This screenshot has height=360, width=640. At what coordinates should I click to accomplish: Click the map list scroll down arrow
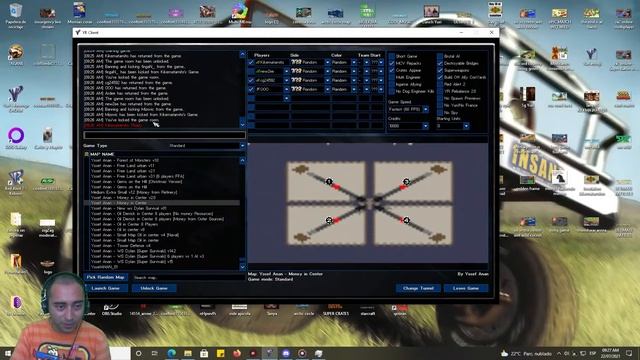242,267
